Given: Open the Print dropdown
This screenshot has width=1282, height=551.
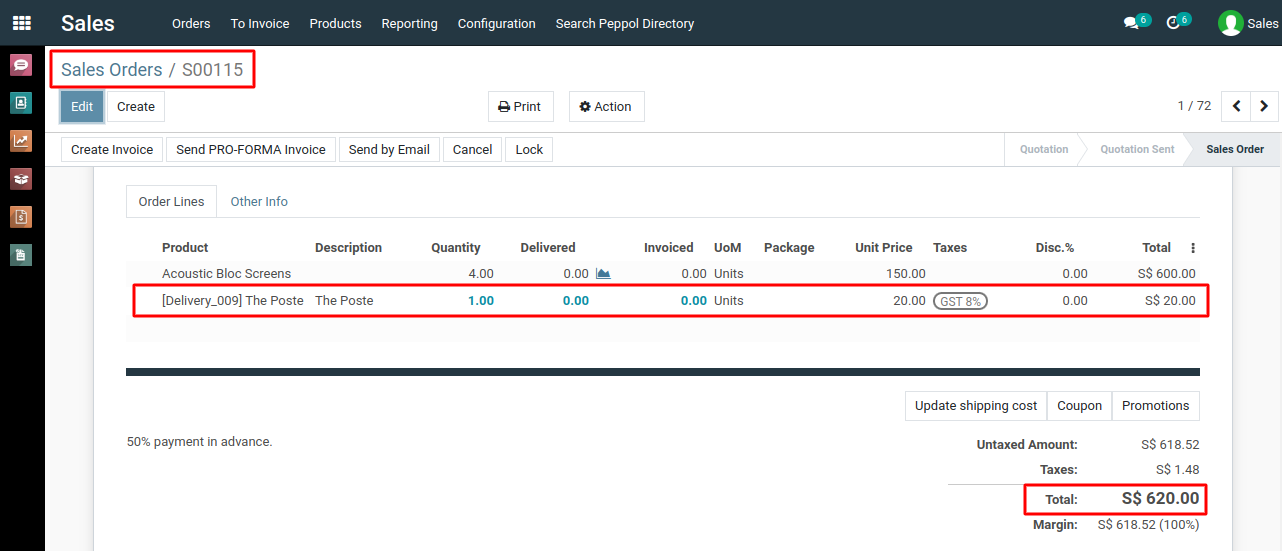Looking at the screenshot, I should 519,107.
